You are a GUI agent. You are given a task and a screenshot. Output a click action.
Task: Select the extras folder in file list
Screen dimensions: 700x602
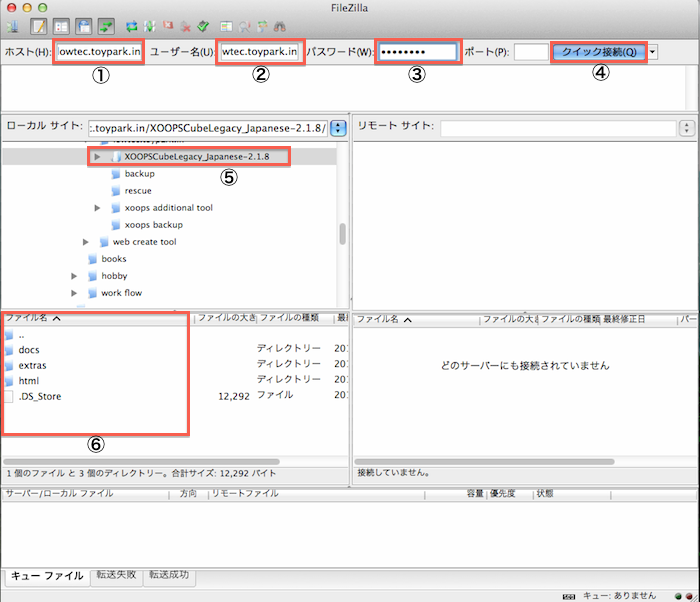coord(32,365)
